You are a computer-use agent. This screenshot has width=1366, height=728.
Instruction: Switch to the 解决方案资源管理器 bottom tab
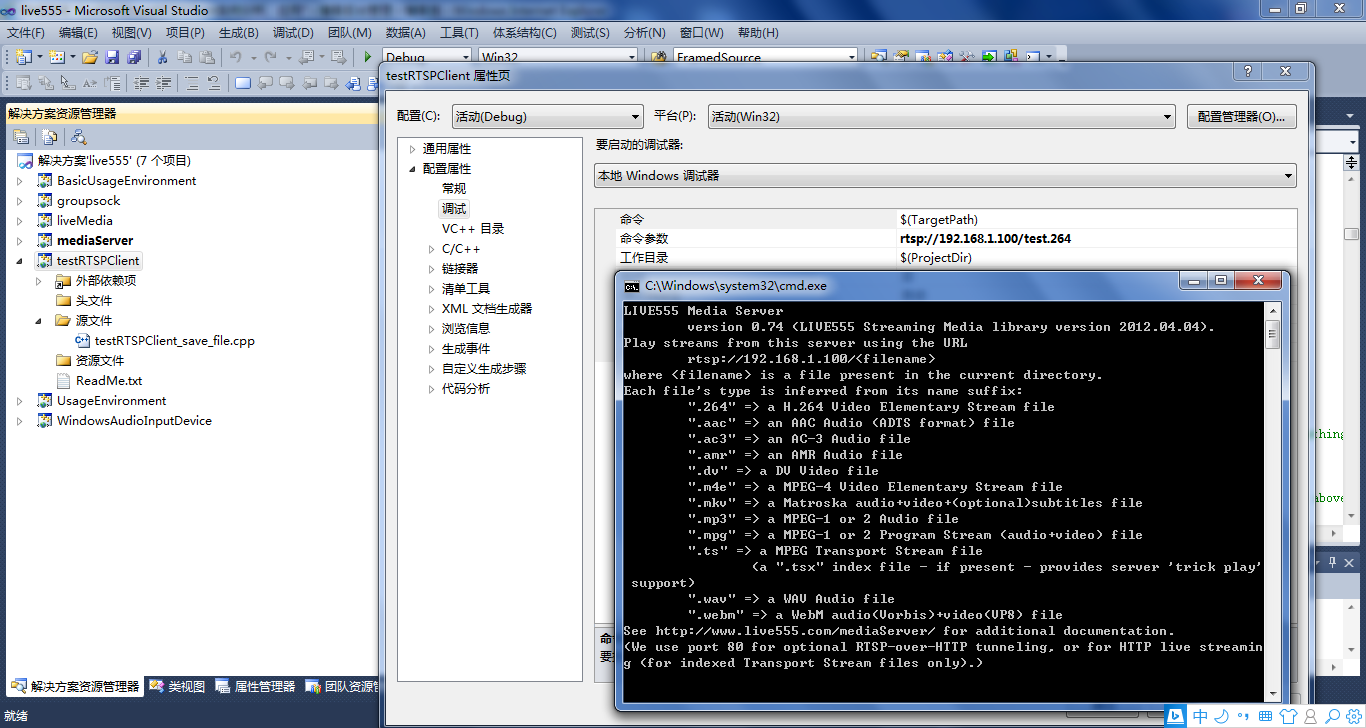[x=75, y=687]
